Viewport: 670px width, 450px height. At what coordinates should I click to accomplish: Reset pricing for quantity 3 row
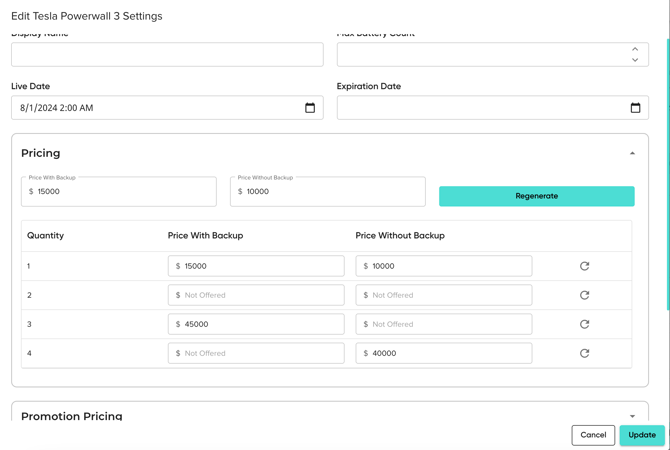[584, 324]
